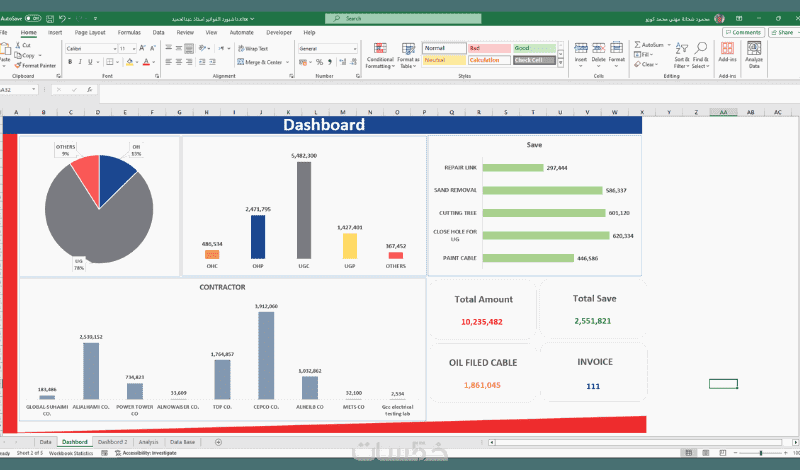The width and height of the screenshot is (800, 470).
Task: Click the Cut scissors icon
Action: pyautogui.click(x=18, y=45)
